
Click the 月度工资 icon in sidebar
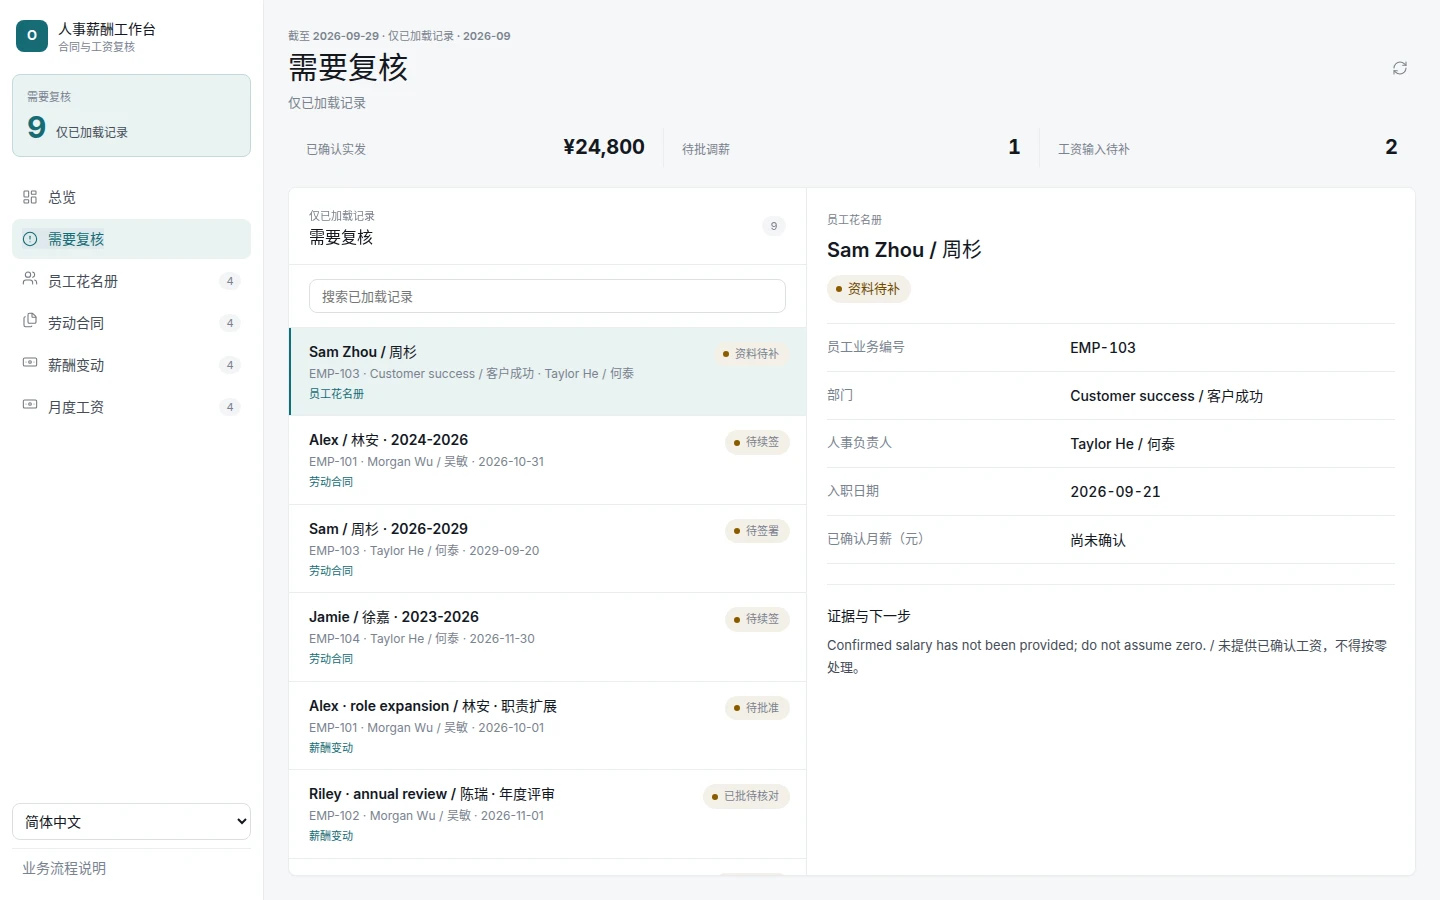coord(30,405)
